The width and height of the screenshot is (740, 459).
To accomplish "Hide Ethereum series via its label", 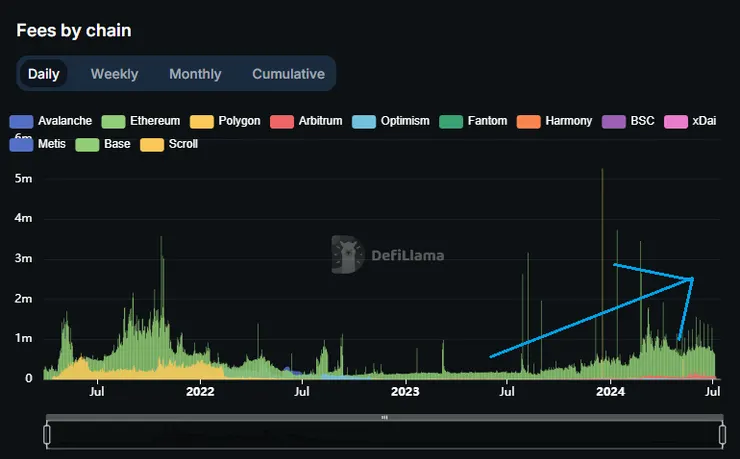I will tap(155, 121).
